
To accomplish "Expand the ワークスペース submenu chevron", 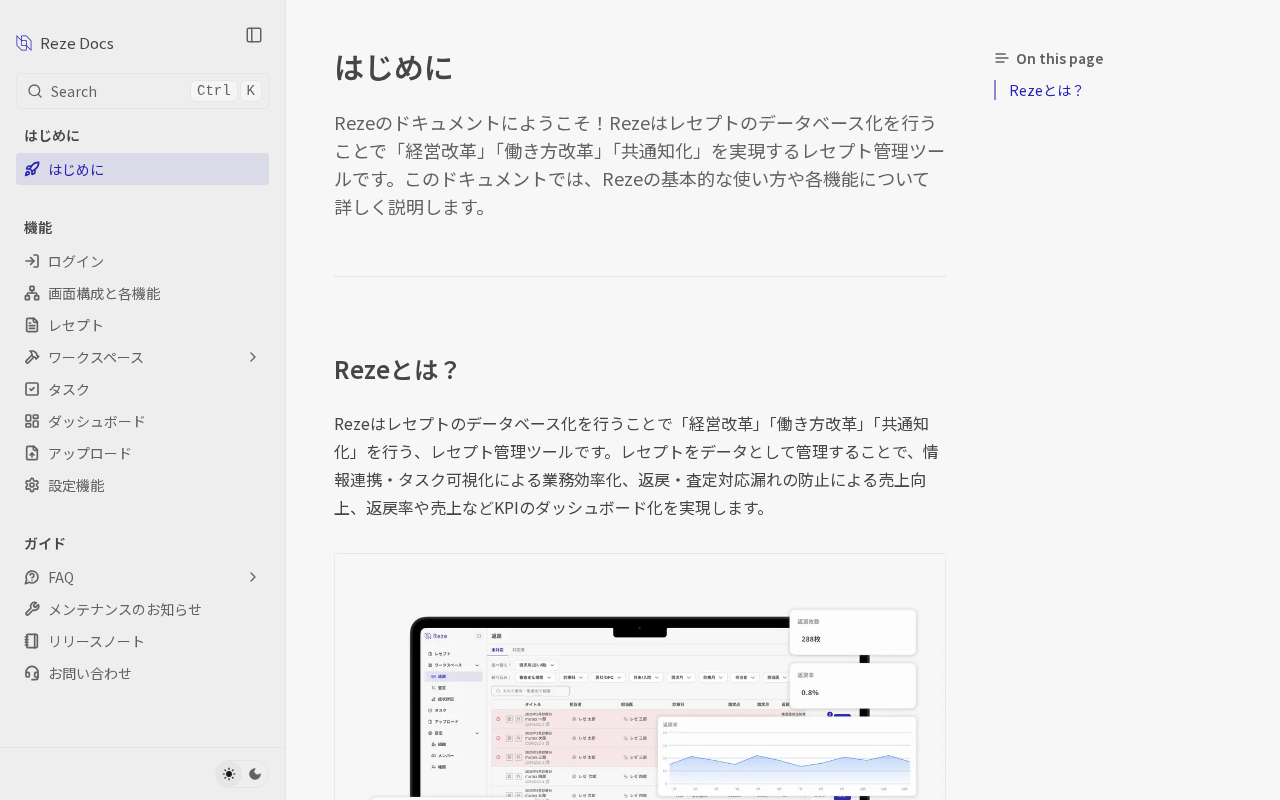I will (253, 357).
